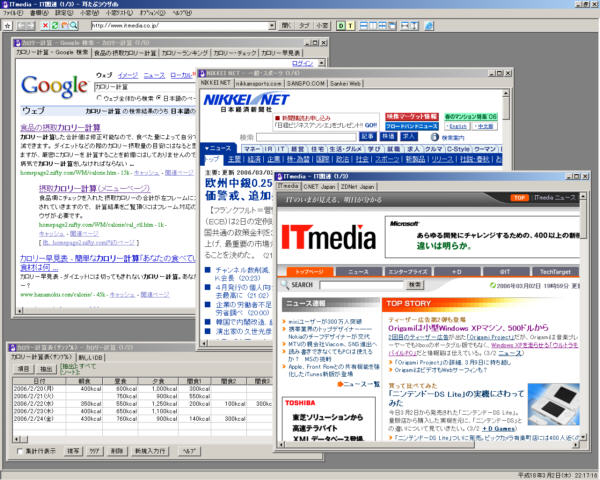This screenshot has height=480, width=600.
Task: Click the タブ button beside the address bar
Action: 304,26
